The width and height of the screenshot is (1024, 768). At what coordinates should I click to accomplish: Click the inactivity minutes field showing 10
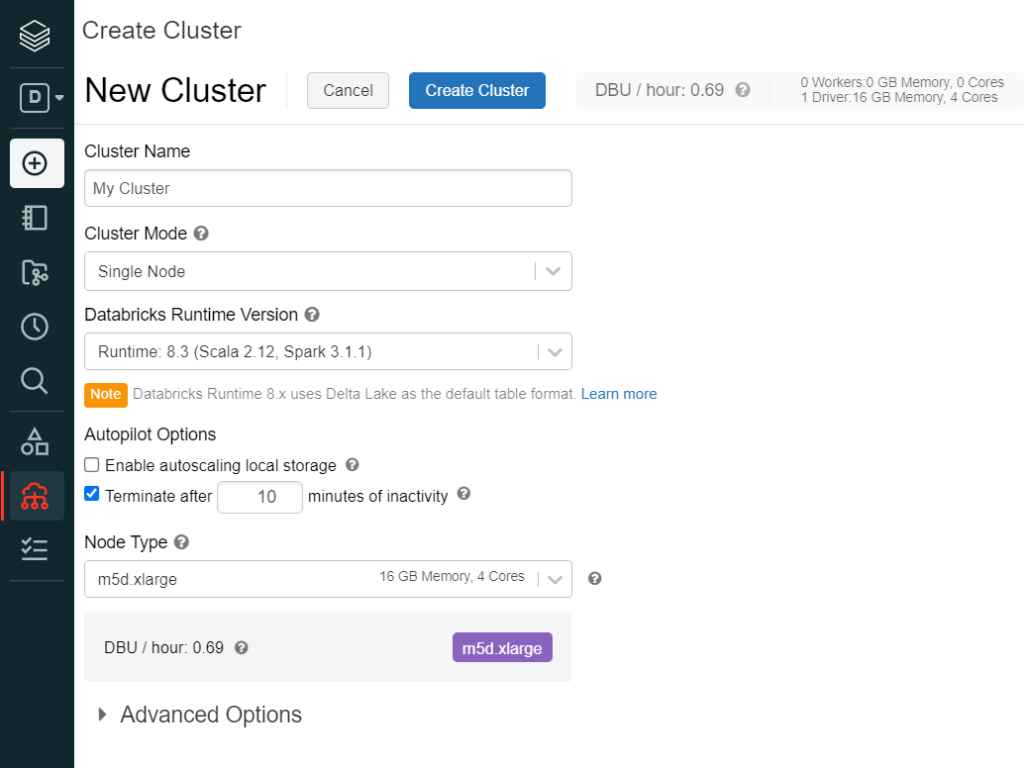click(260, 497)
